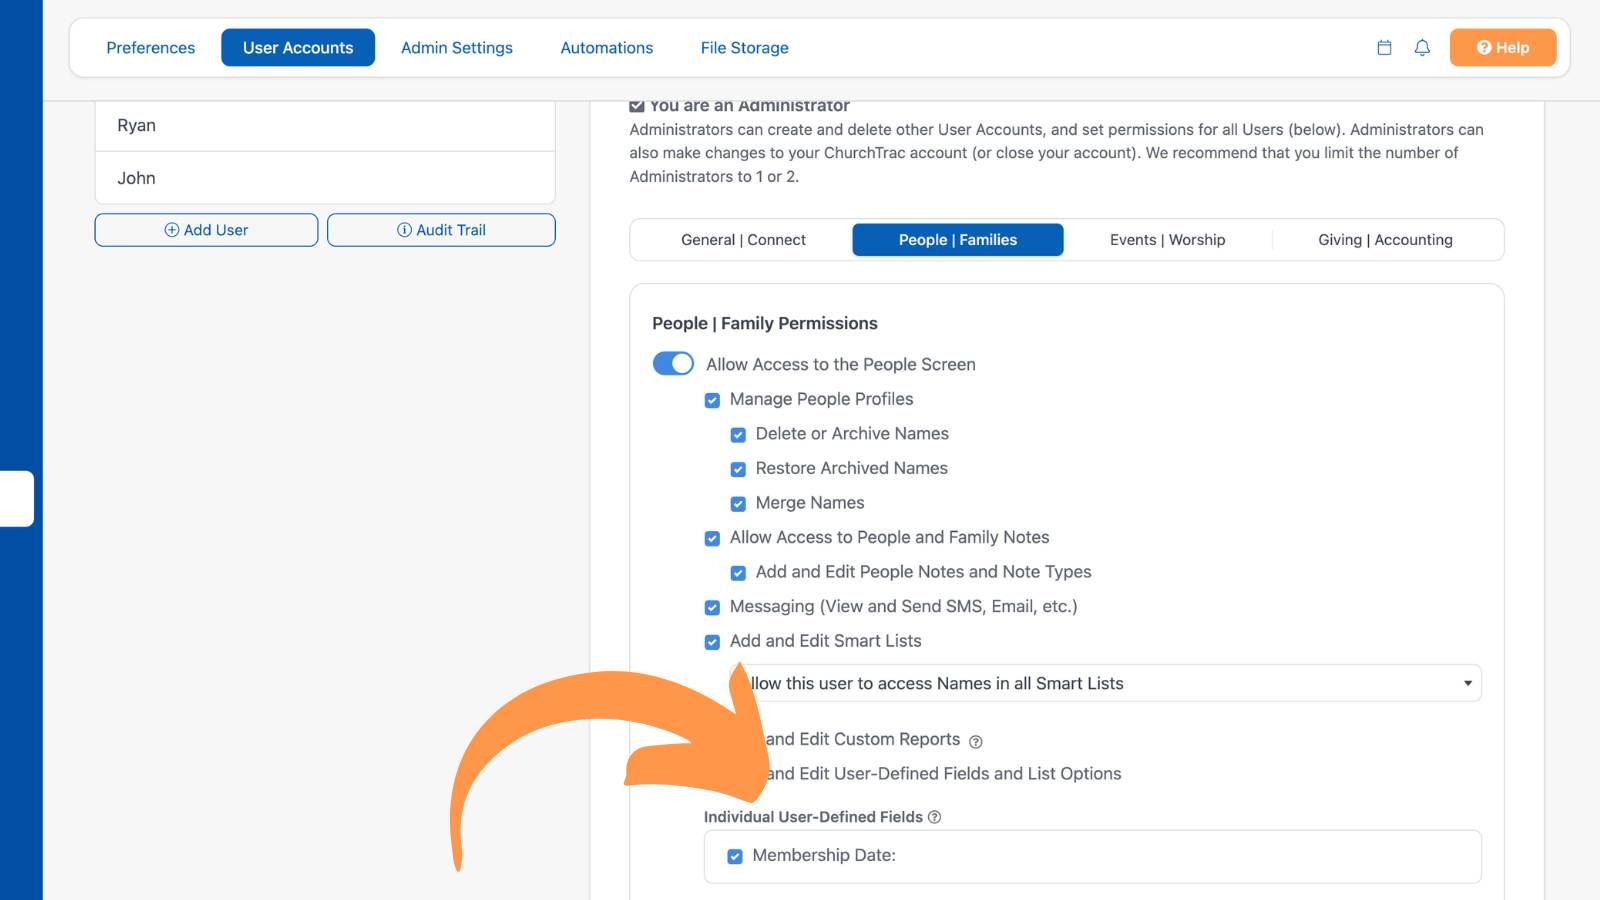Image resolution: width=1600 pixels, height=900 pixels.
Task: Open the notifications bell icon
Action: click(1422, 47)
